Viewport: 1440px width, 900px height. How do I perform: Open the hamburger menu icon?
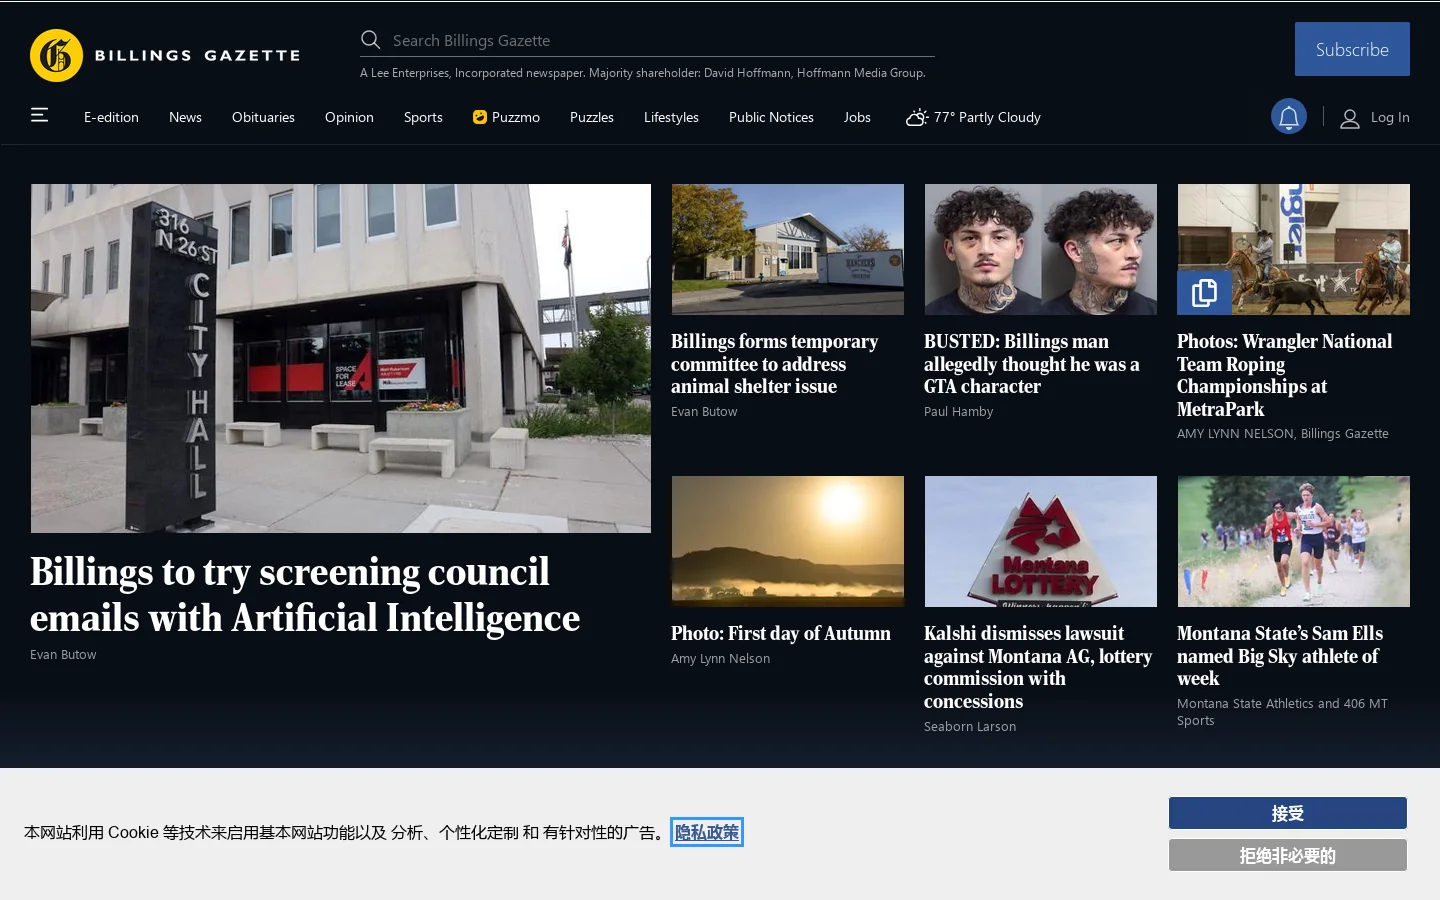point(39,115)
